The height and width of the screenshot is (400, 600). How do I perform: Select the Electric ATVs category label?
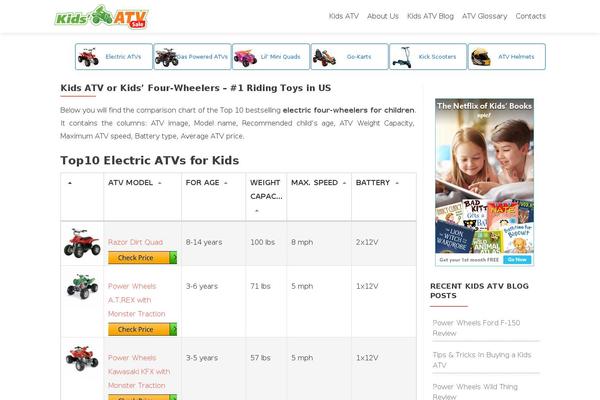(123, 57)
